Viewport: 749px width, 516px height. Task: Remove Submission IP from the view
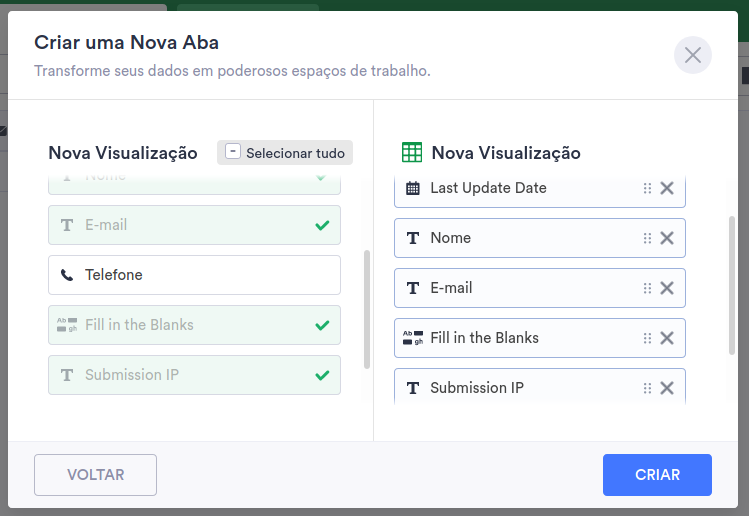pos(667,388)
